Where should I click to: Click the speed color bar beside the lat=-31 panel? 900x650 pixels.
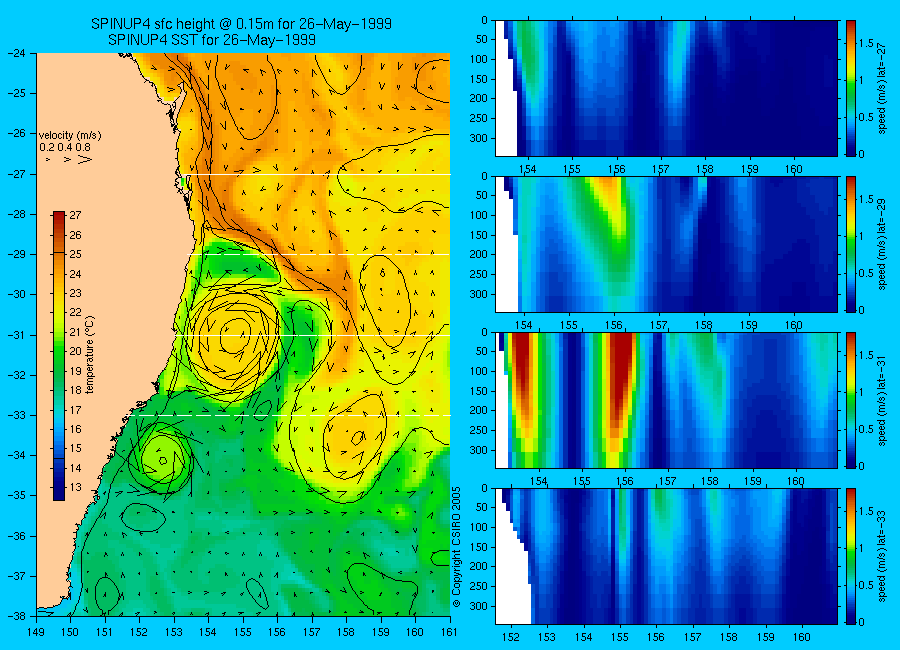(851, 400)
